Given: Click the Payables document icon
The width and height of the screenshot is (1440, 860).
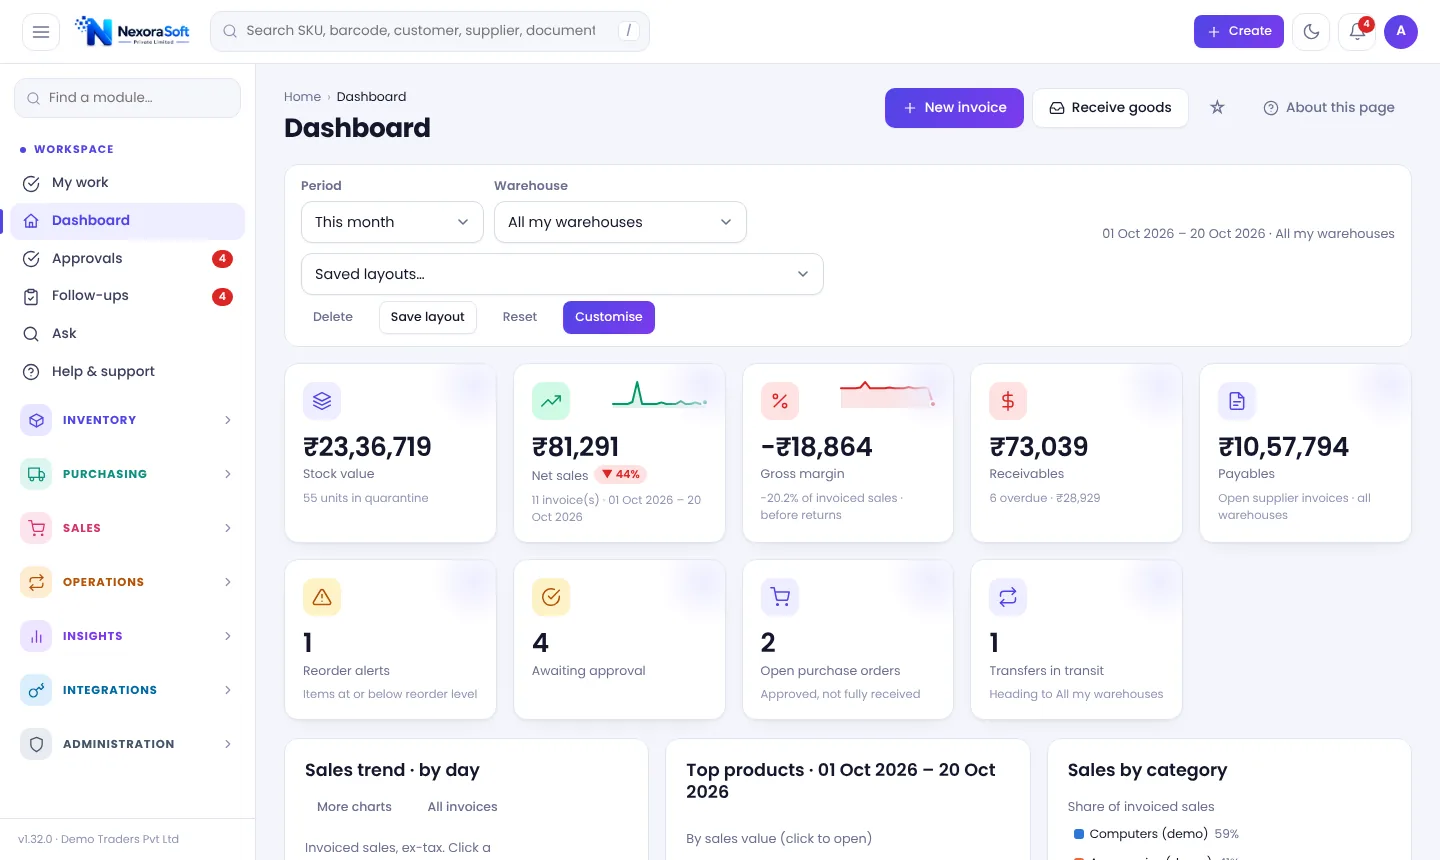Looking at the screenshot, I should tap(1237, 401).
